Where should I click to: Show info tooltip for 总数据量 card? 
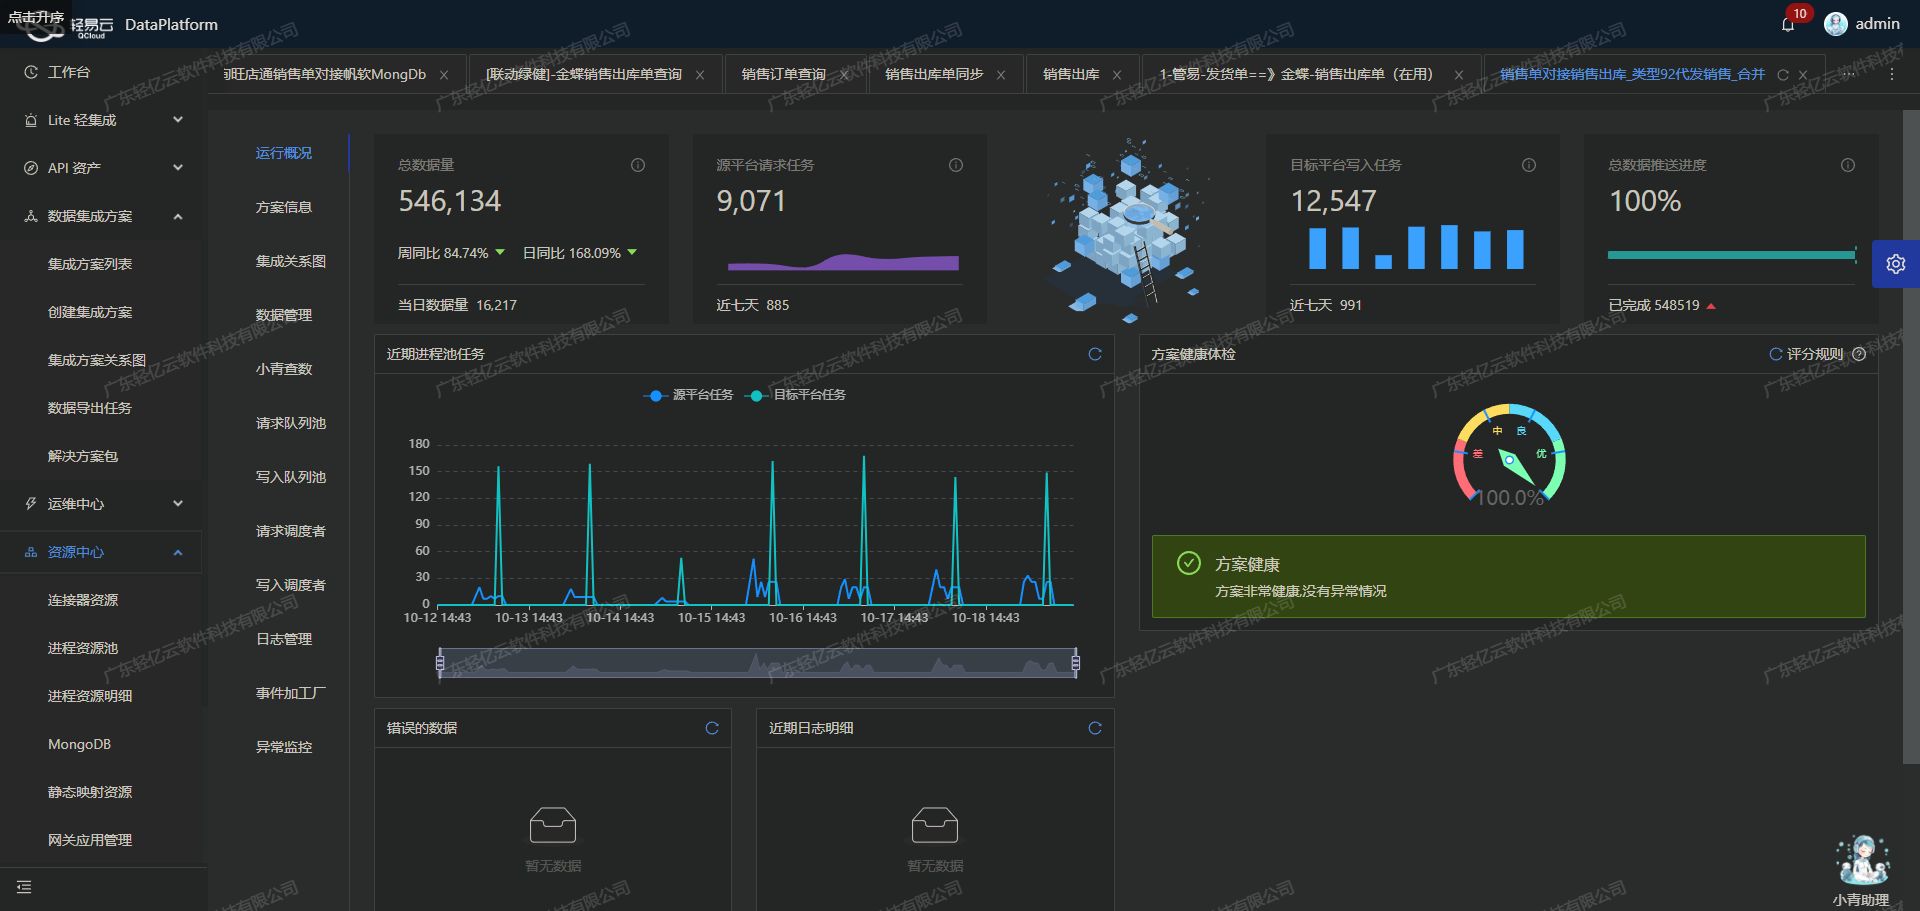coord(638,165)
